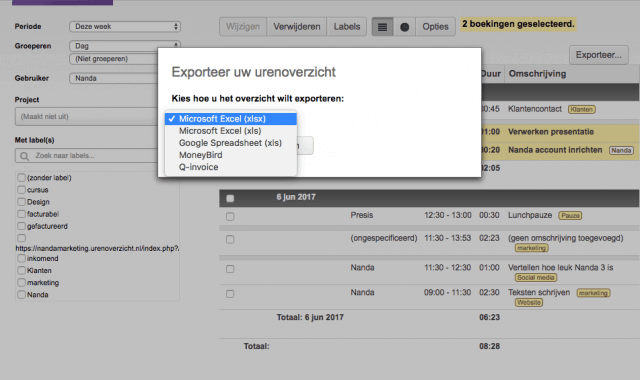The height and width of the screenshot is (380, 640).
Task: Switch to list view icon
Action: pyautogui.click(x=382, y=27)
